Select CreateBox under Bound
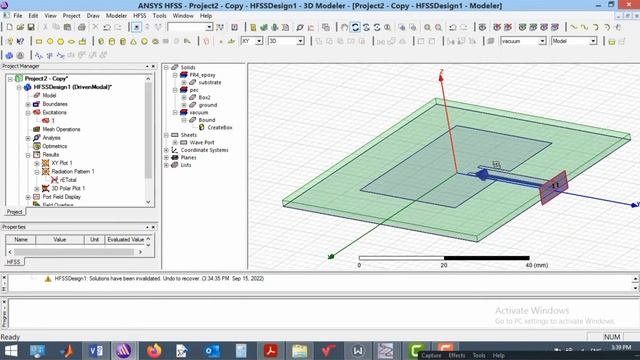Image resolution: width=640 pixels, height=360 pixels. pyautogui.click(x=220, y=128)
